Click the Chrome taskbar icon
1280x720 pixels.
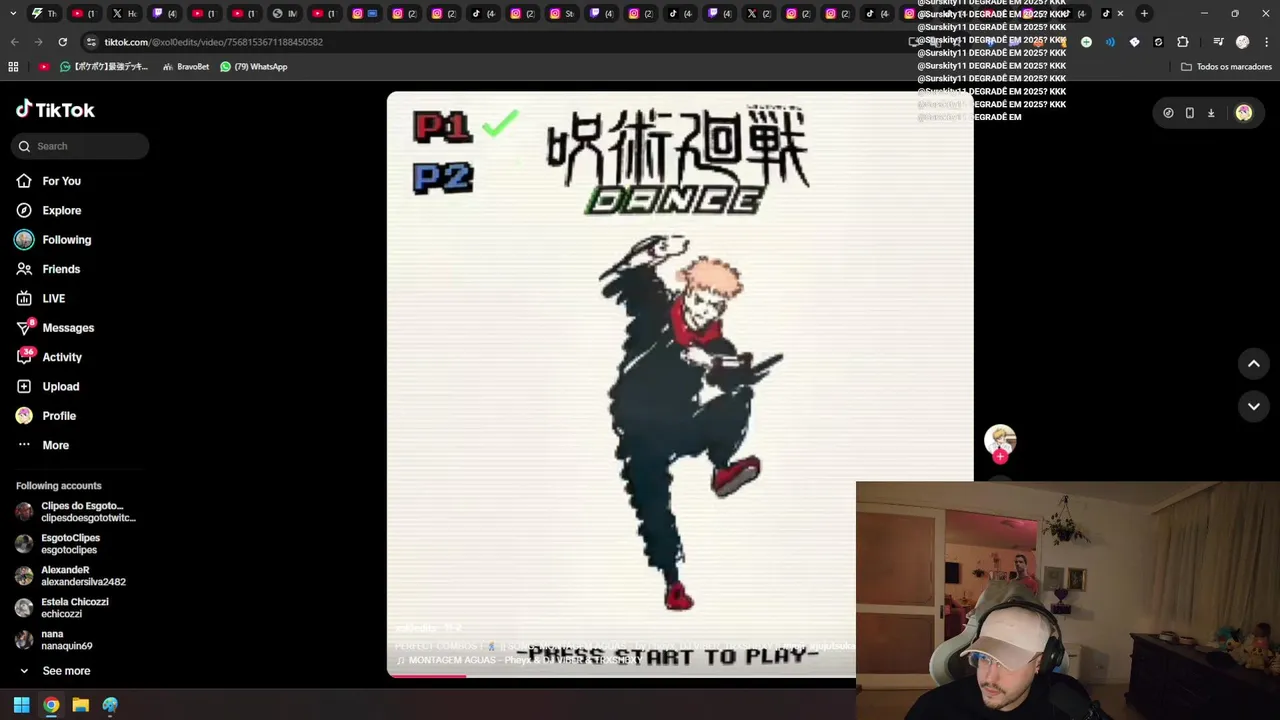click(51, 705)
